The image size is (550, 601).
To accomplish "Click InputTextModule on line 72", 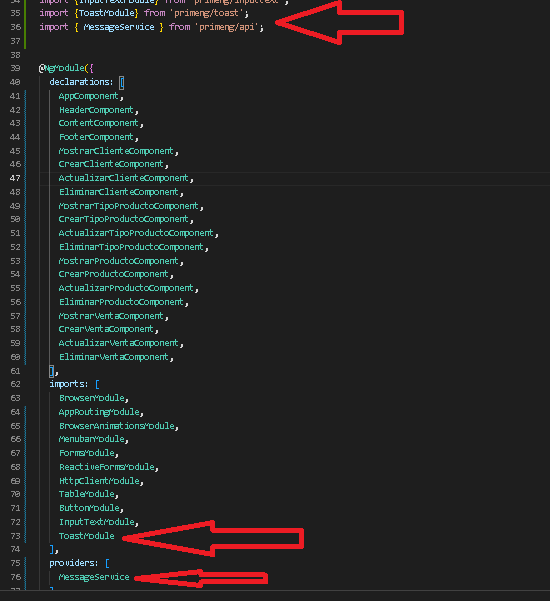I will point(96,522).
